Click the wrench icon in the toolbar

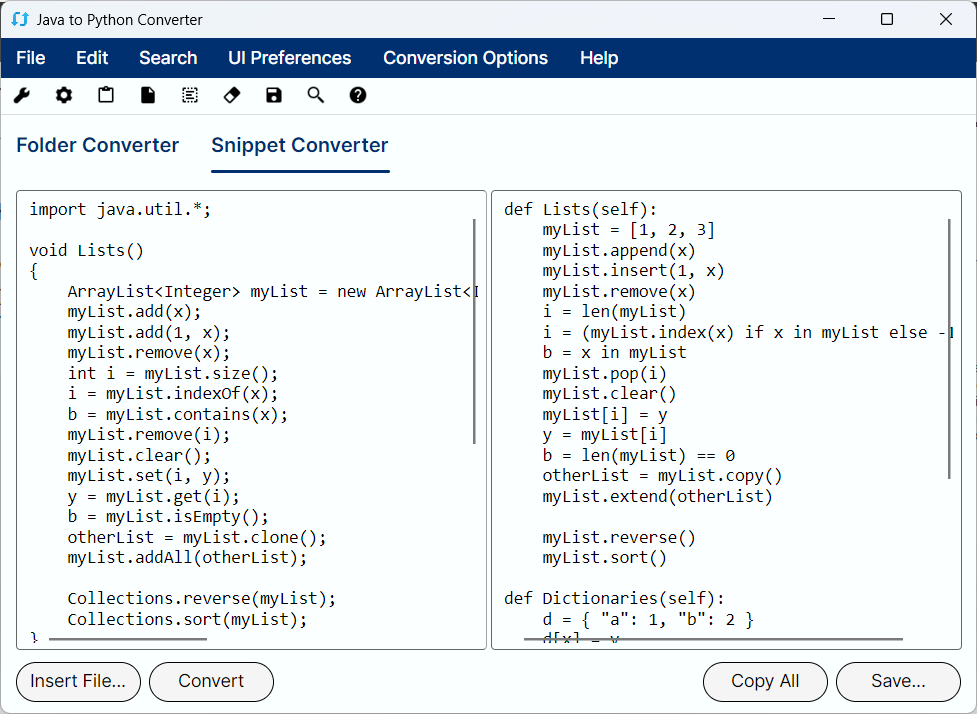22,95
